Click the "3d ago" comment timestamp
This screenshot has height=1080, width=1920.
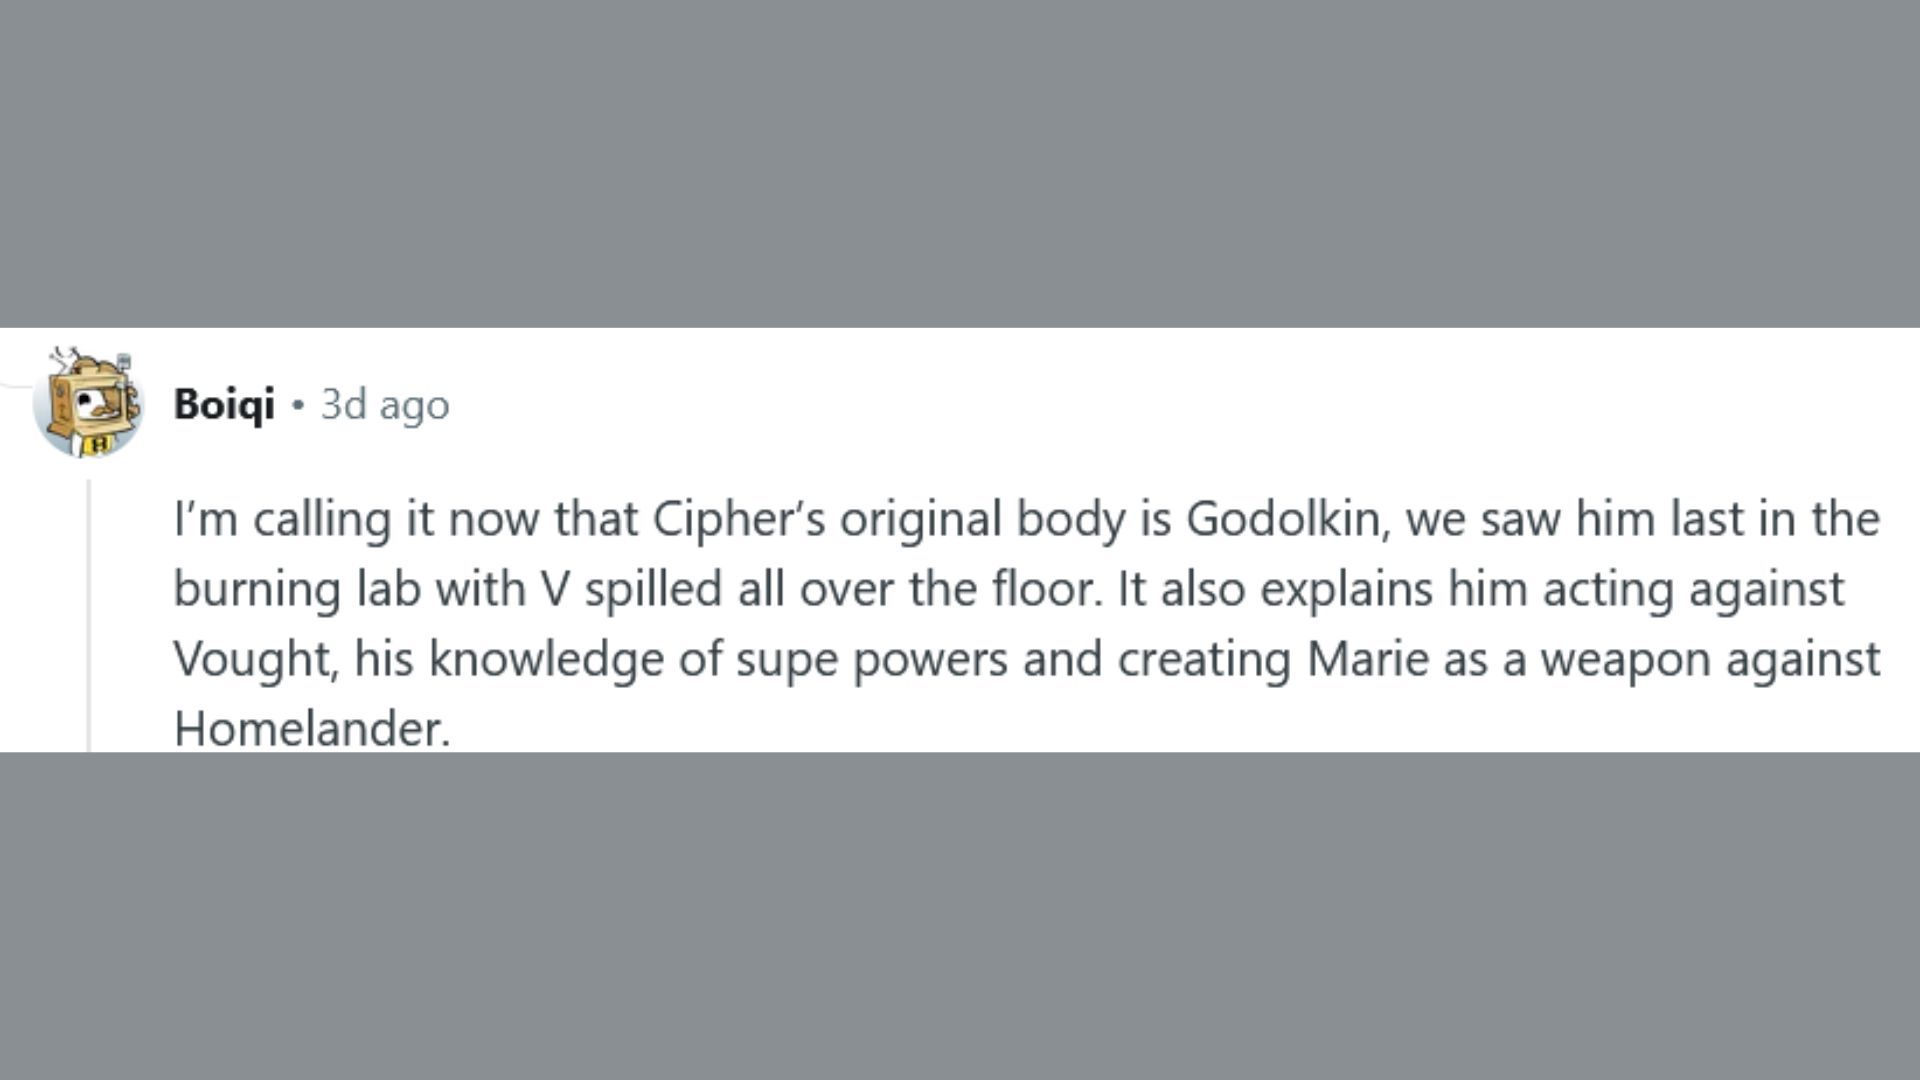tap(385, 404)
